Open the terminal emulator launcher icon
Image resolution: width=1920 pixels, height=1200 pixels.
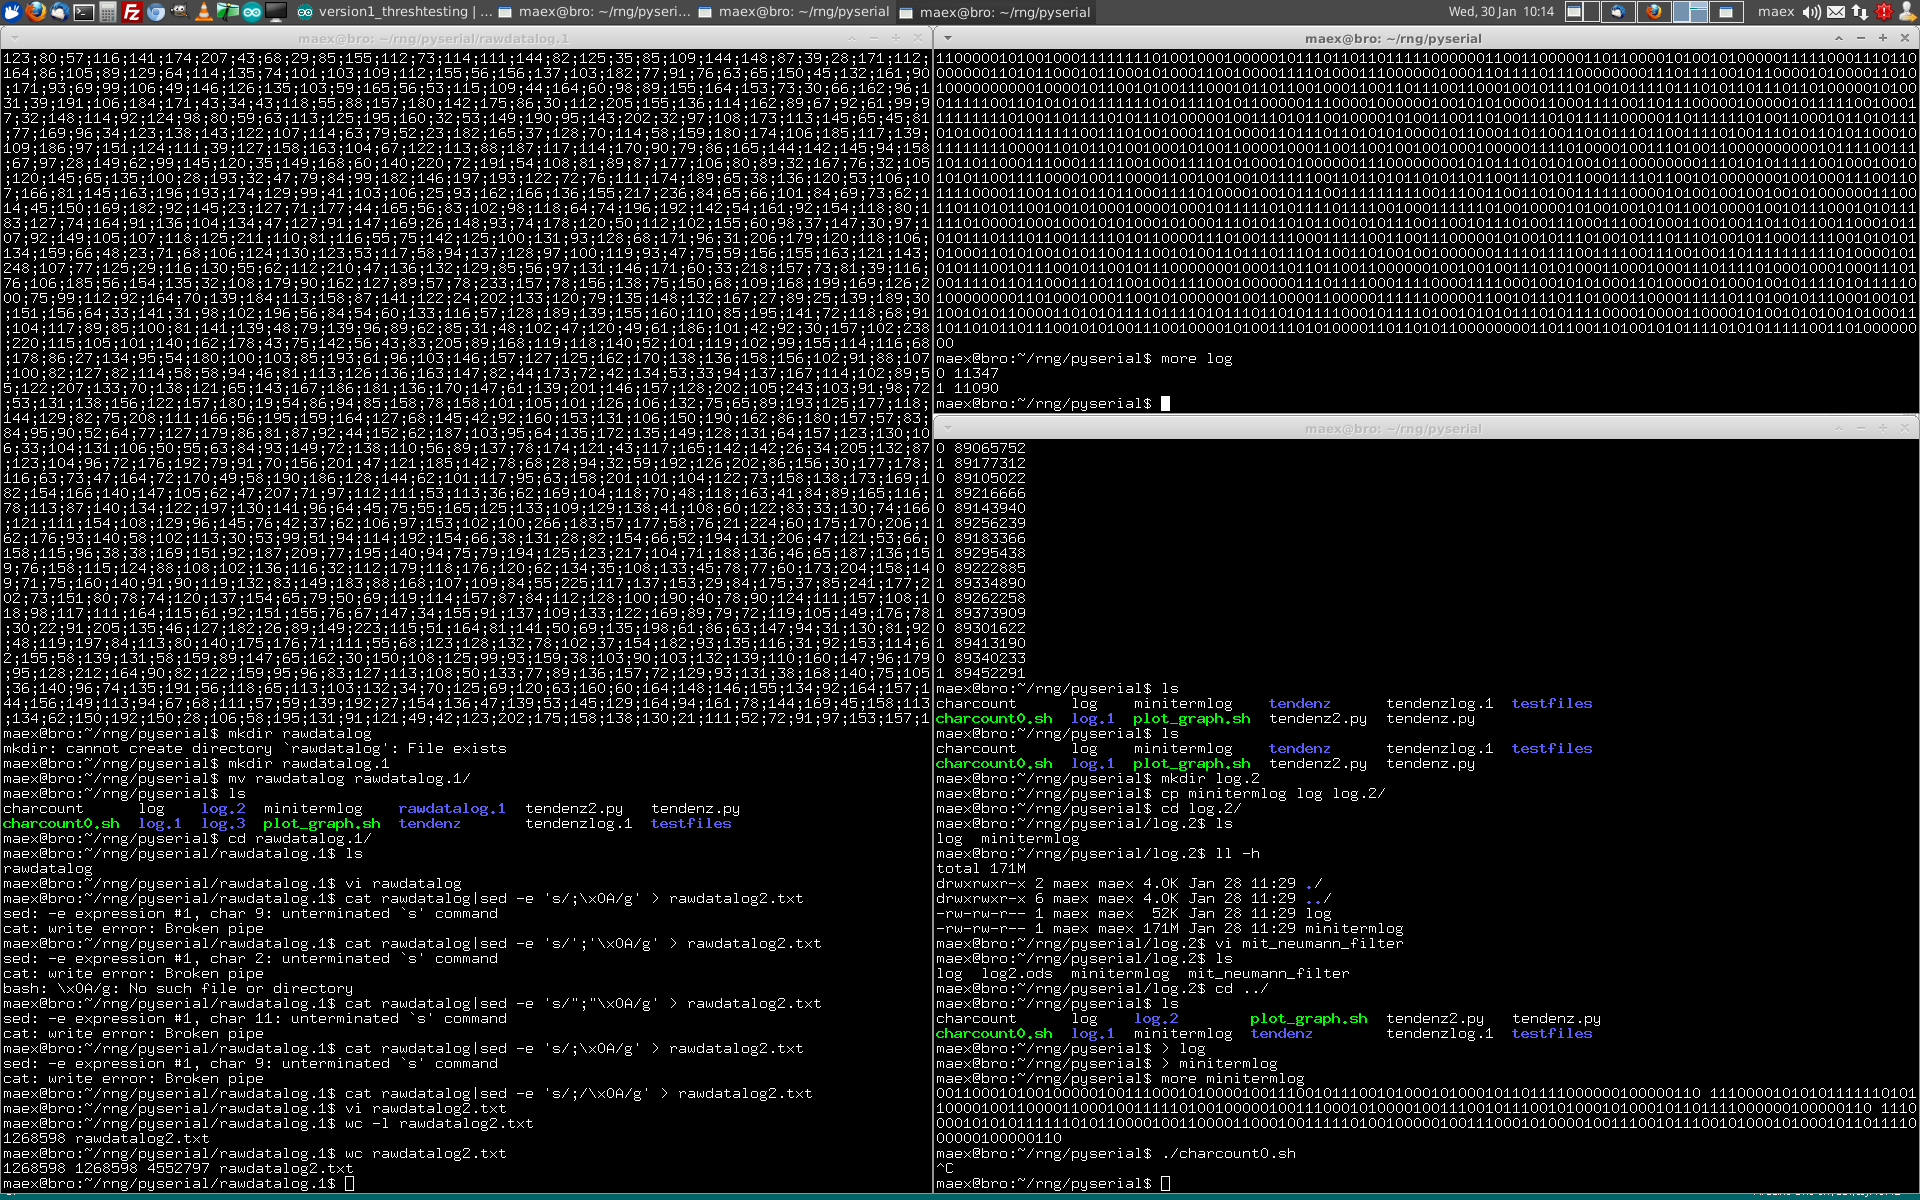[x=84, y=12]
